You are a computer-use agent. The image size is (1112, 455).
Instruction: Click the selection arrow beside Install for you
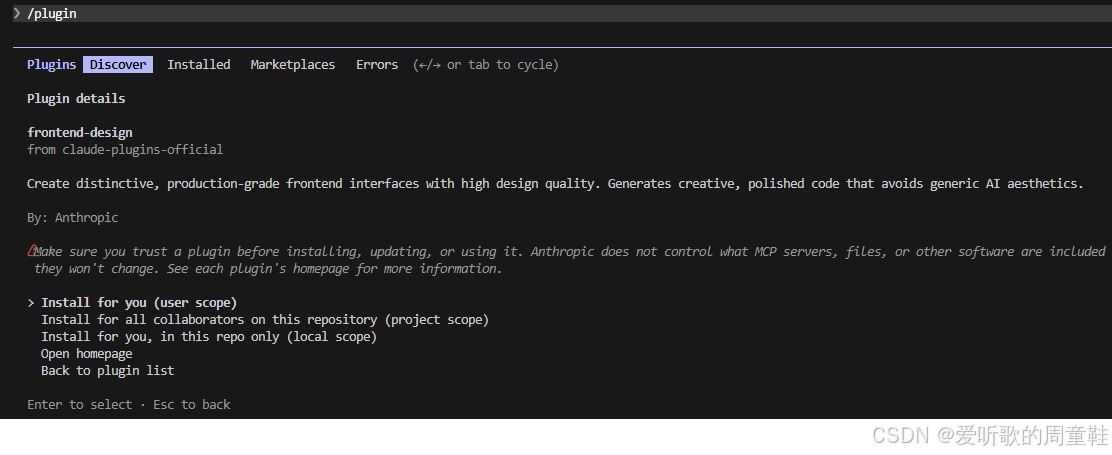tap(31, 303)
